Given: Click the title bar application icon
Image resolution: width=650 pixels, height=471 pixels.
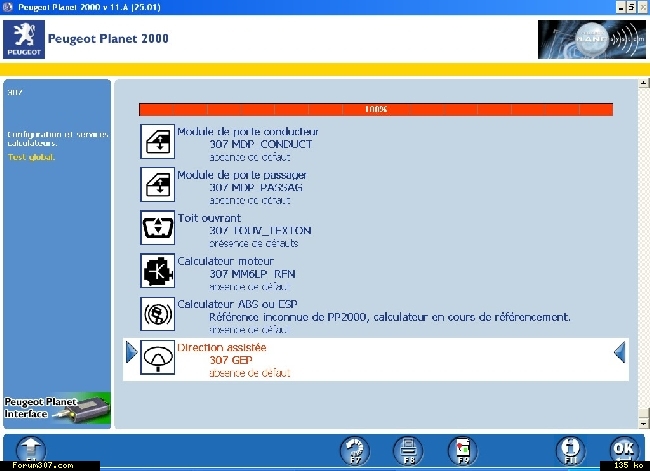Looking at the screenshot, I should (x=7, y=7).
